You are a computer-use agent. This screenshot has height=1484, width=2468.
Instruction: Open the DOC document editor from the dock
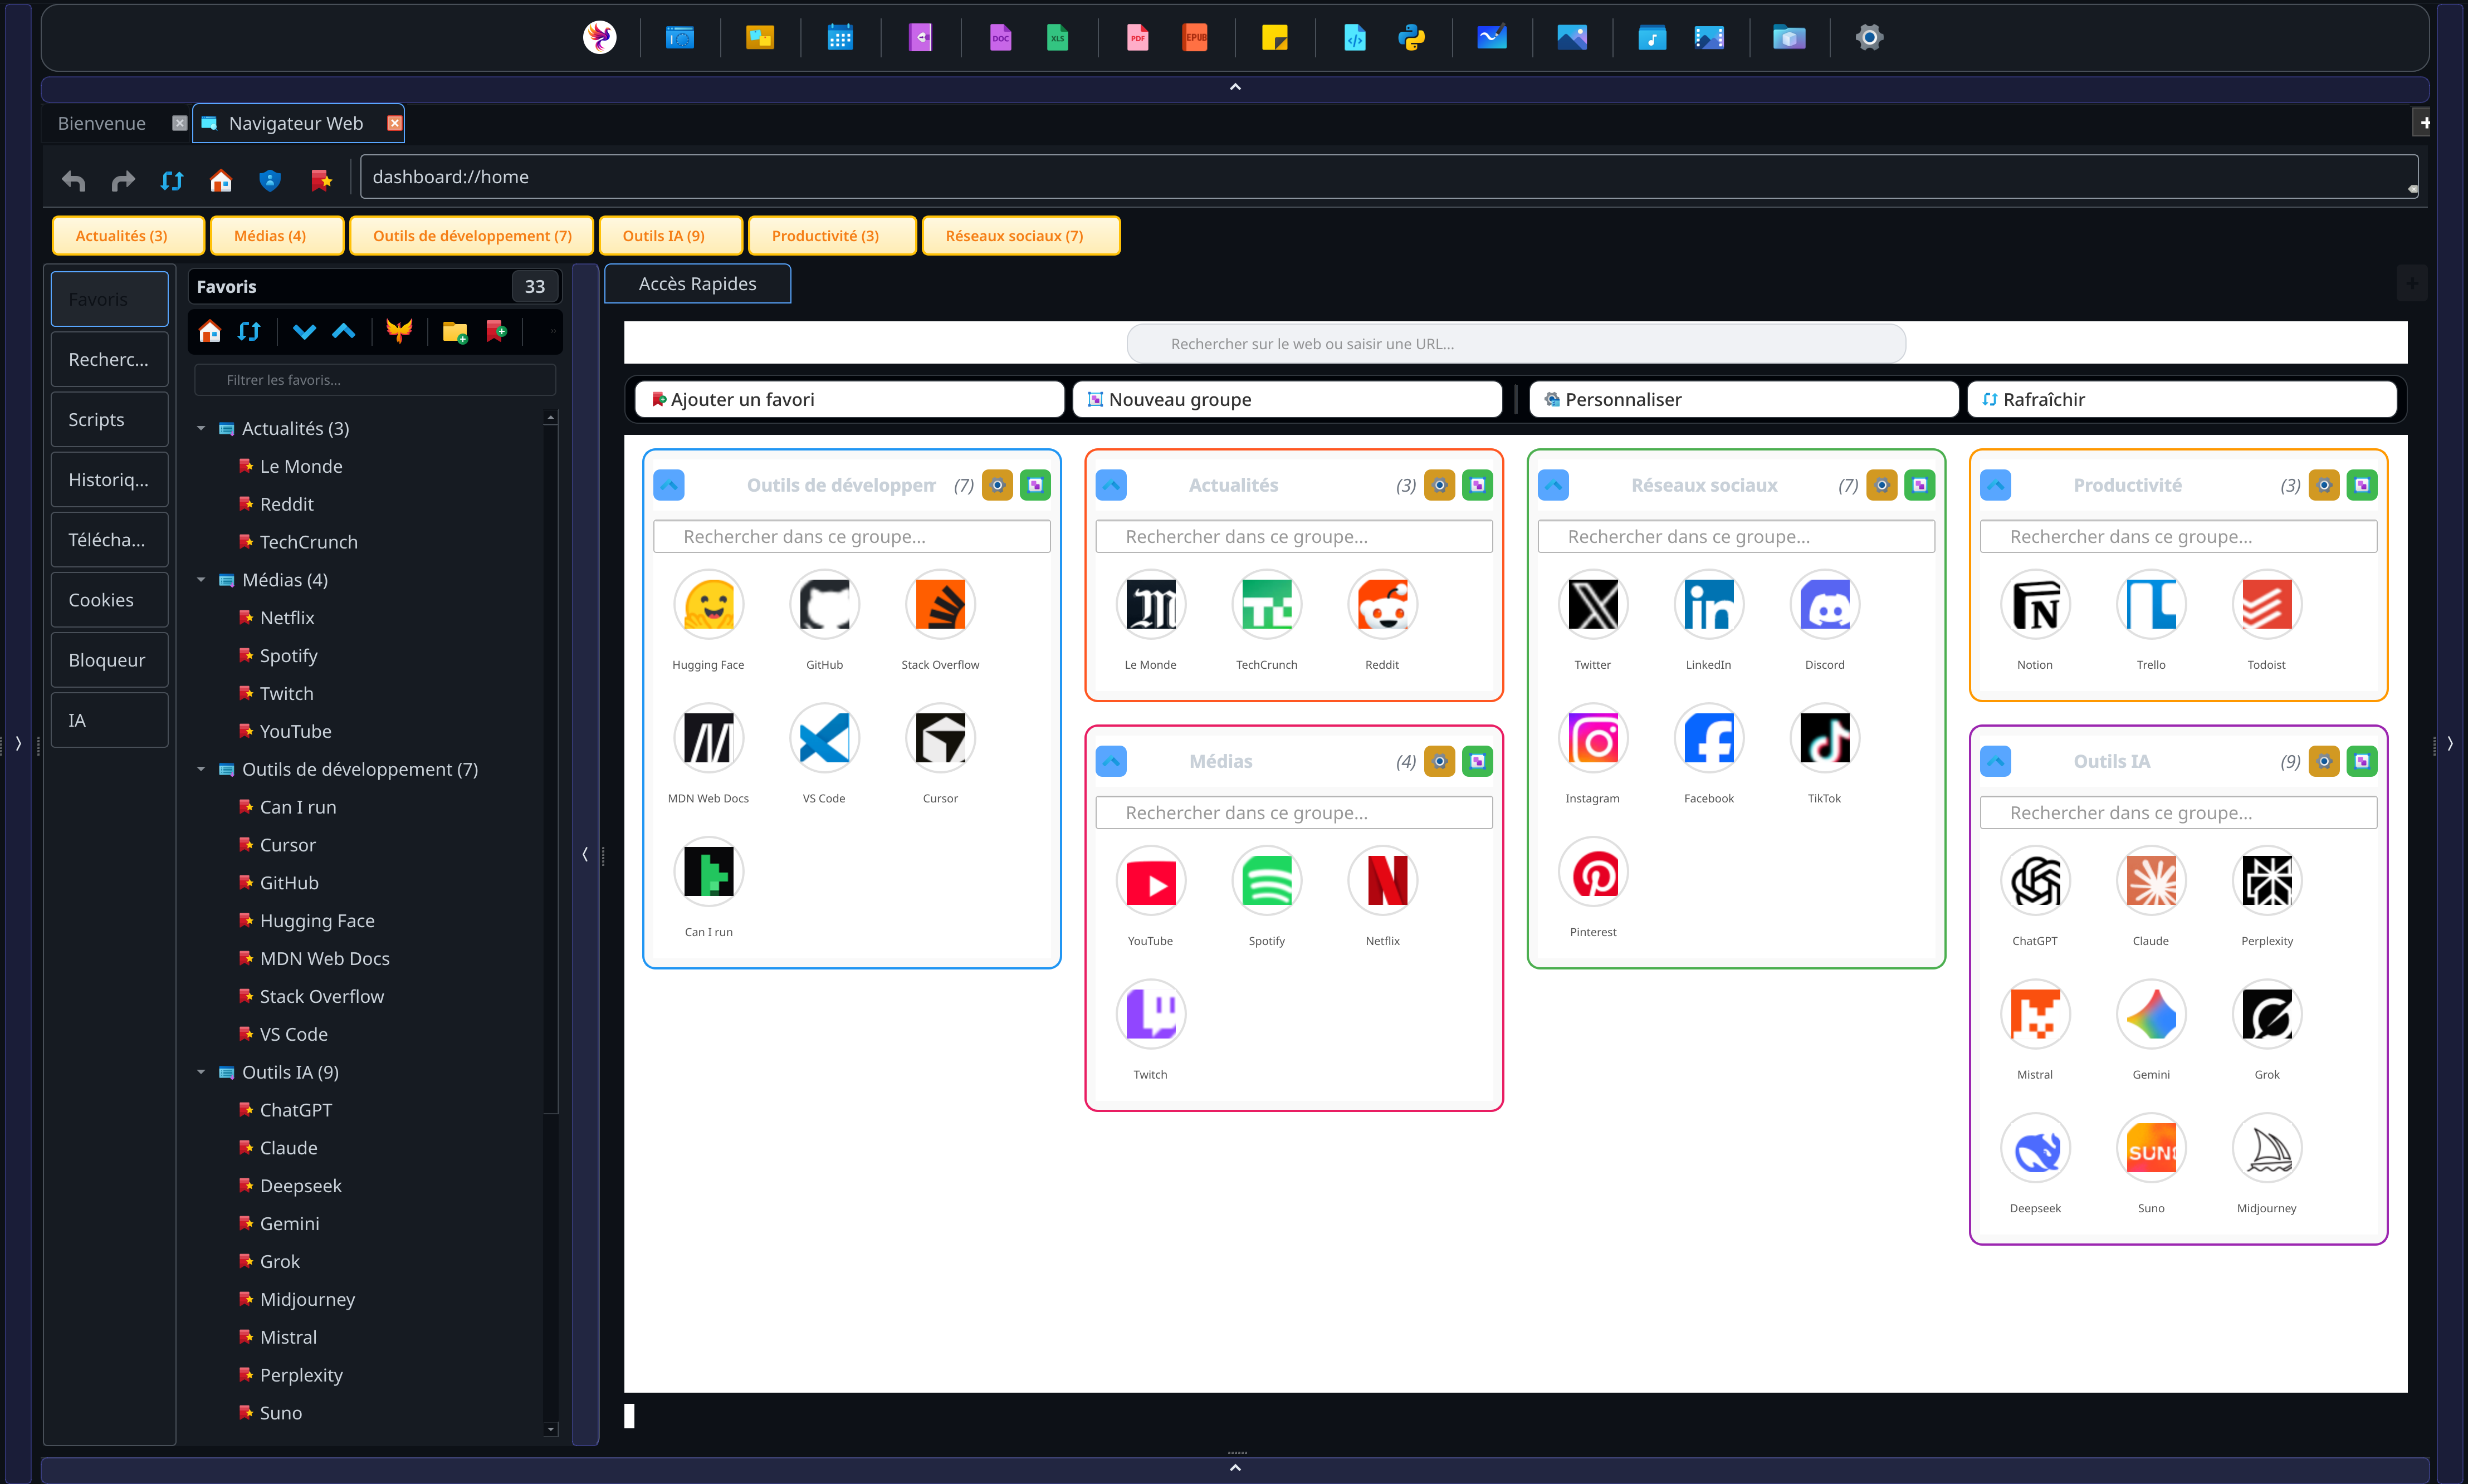click(x=1000, y=38)
